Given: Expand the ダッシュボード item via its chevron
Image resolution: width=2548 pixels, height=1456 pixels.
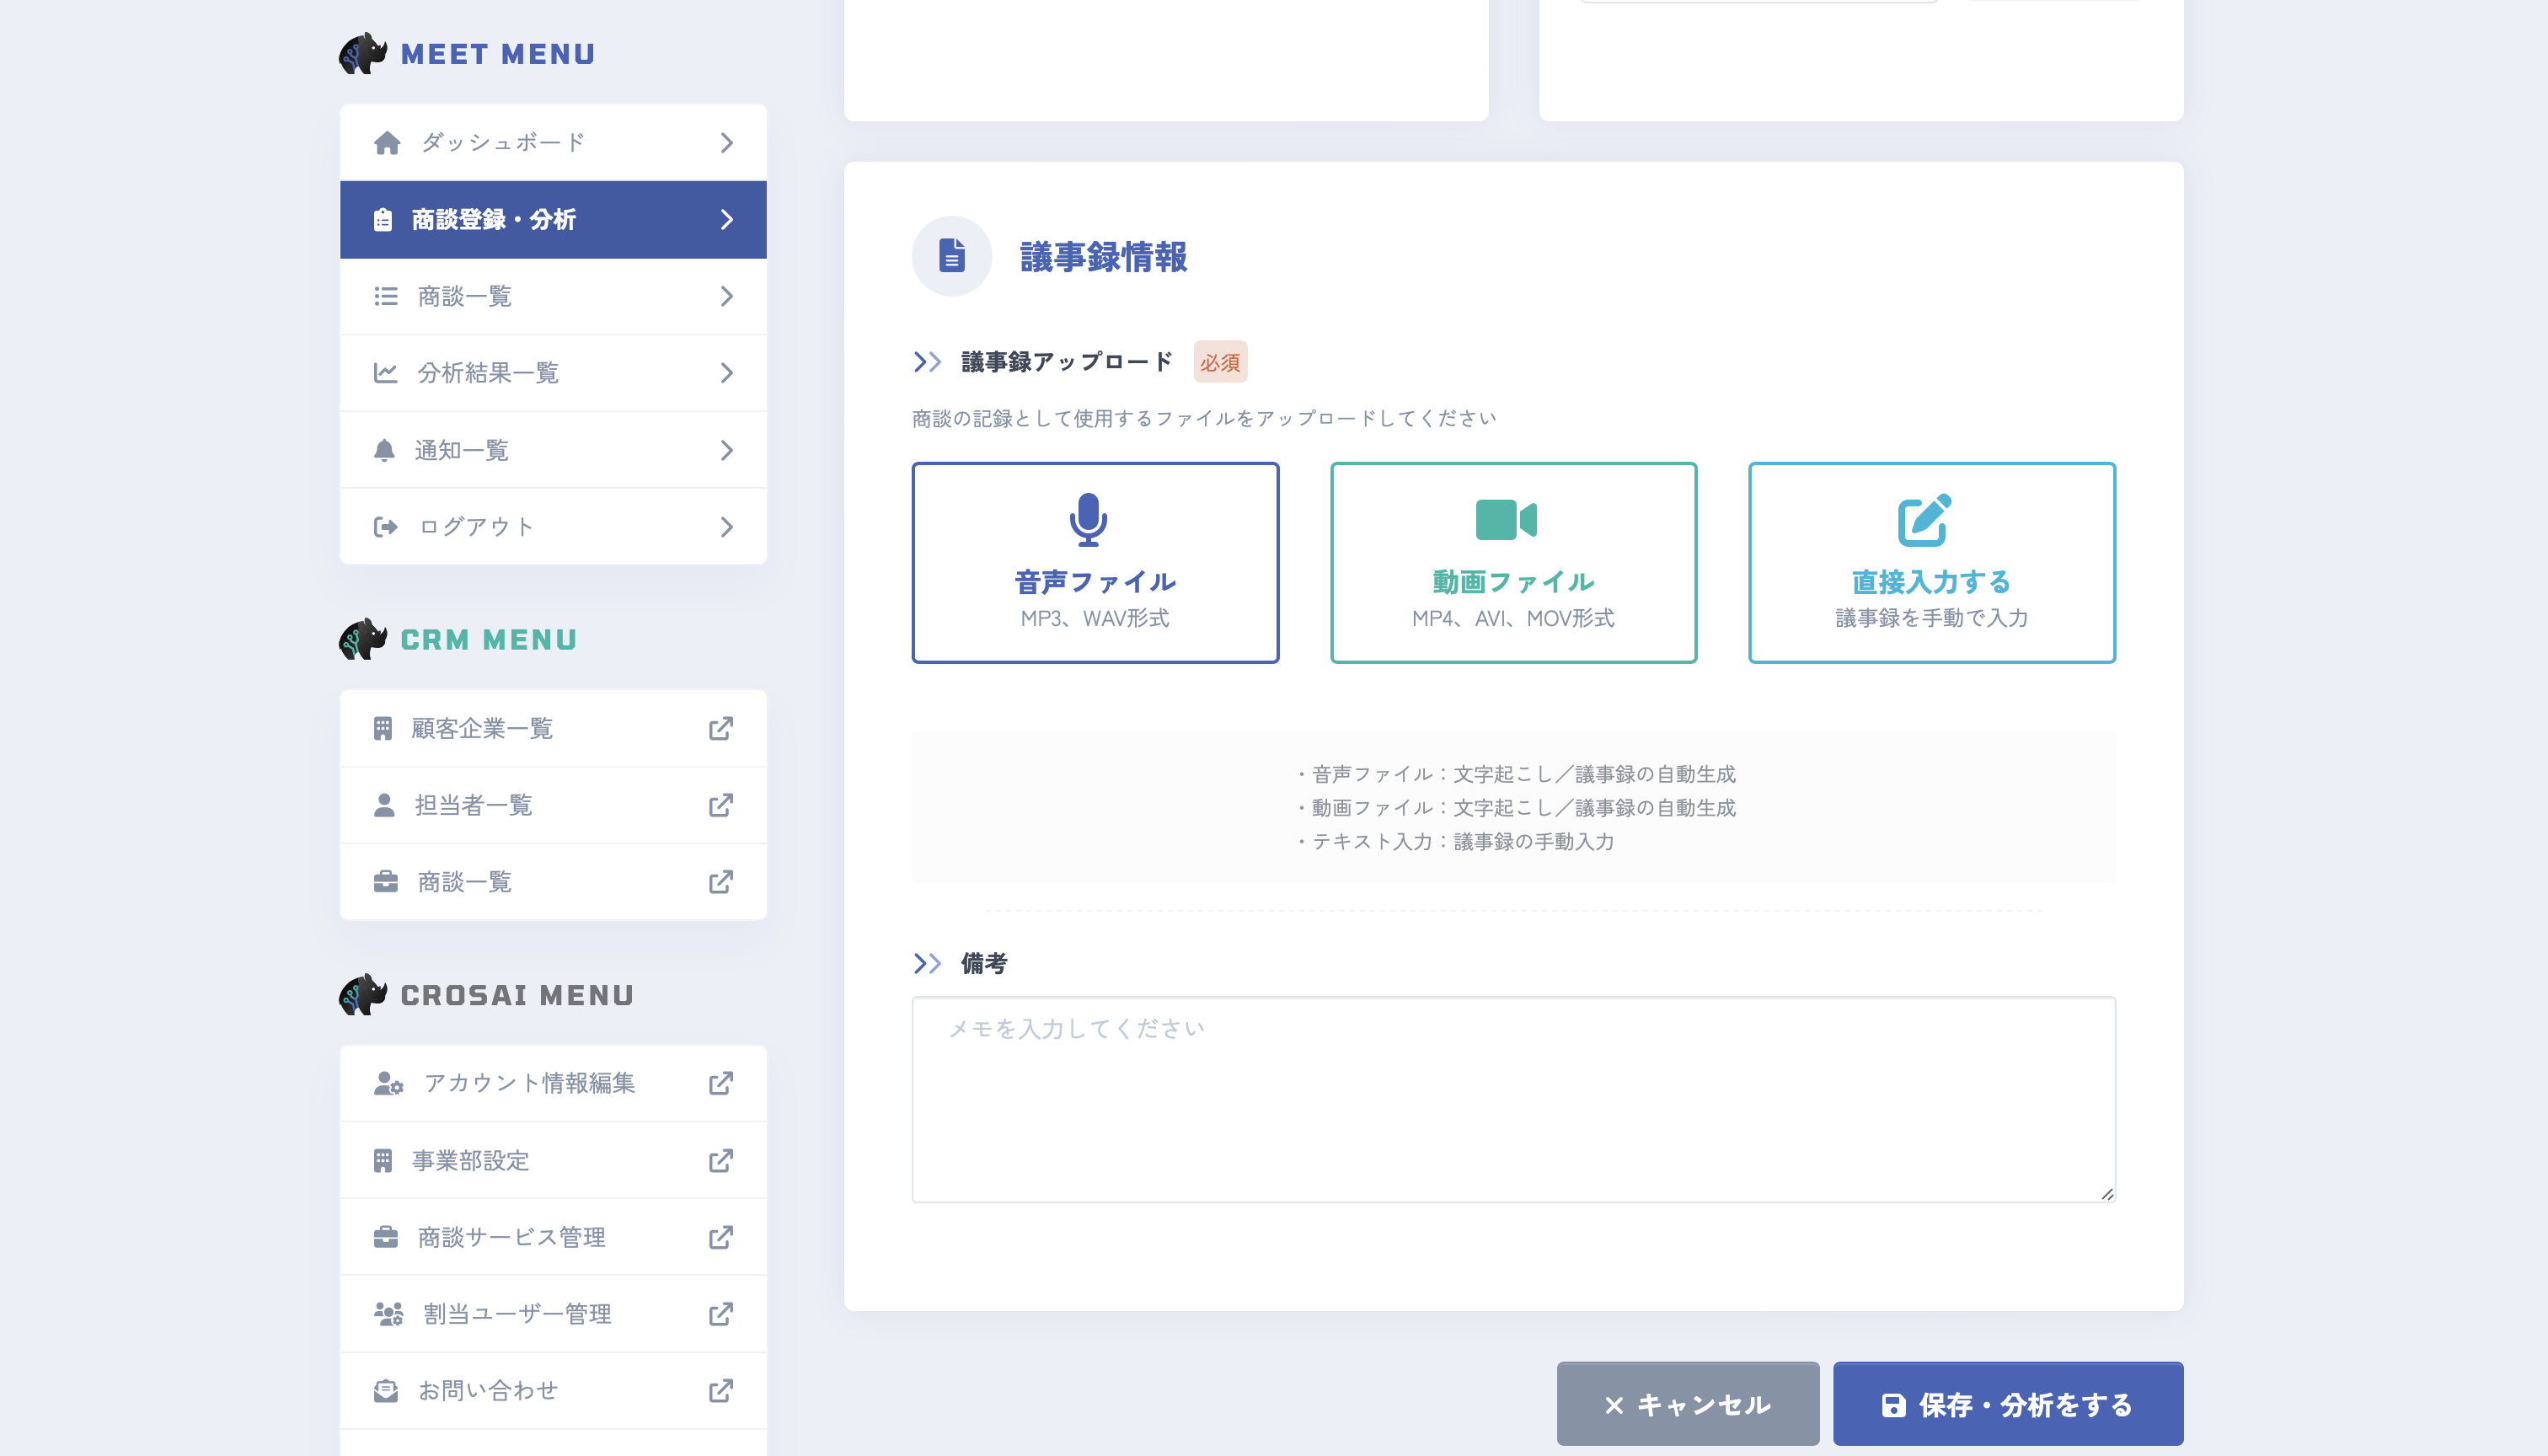Looking at the screenshot, I should click(727, 142).
